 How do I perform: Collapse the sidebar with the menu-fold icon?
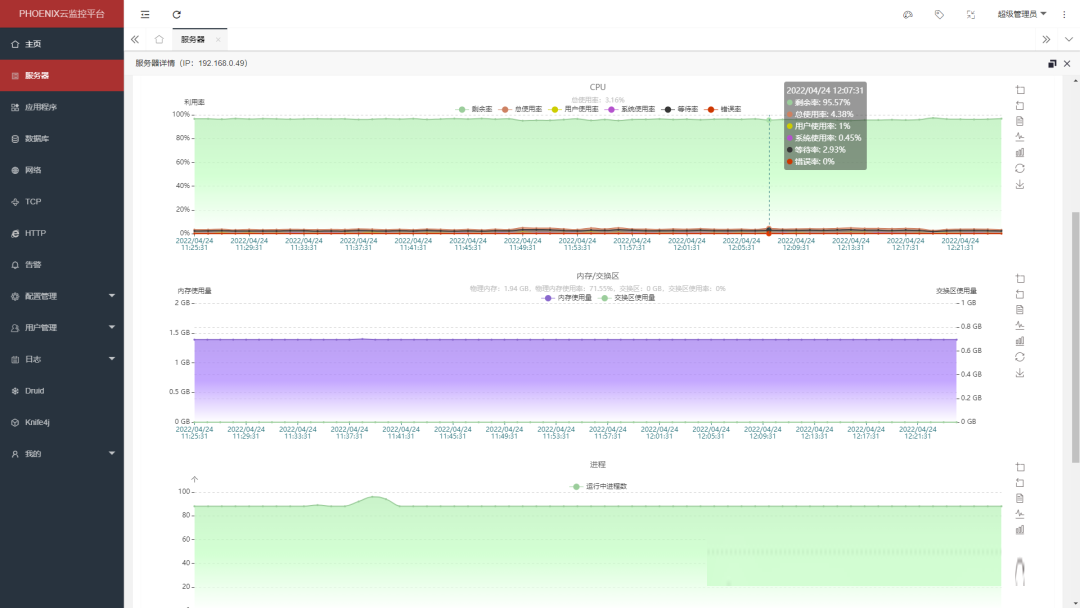coord(146,15)
